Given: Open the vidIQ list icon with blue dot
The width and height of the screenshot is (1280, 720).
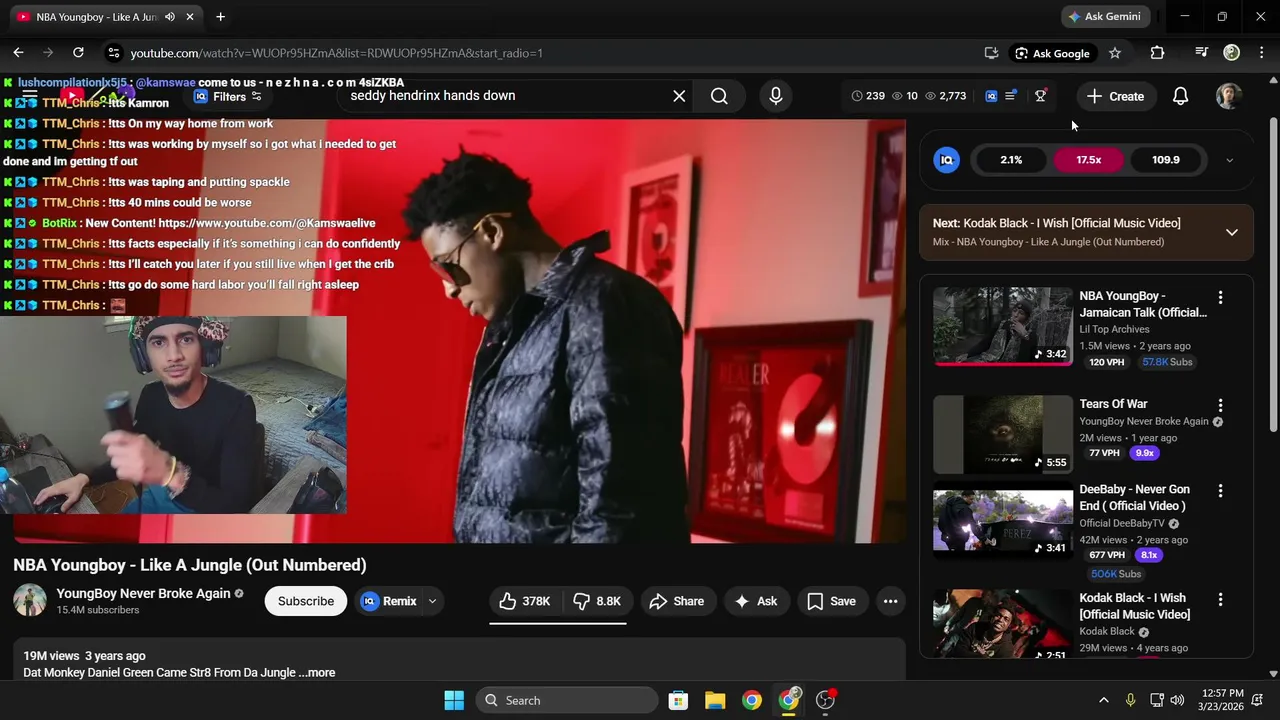Looking at the screenshot, I should 1011,96.
